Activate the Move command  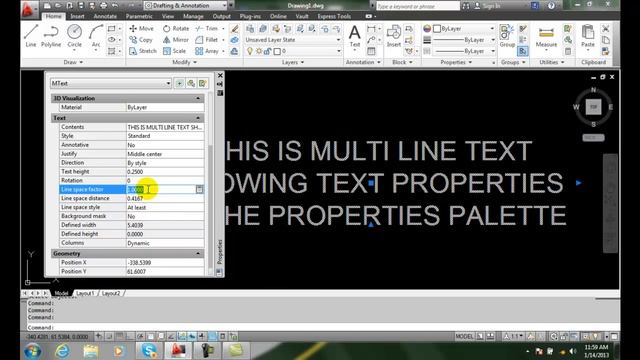point(141,29)
